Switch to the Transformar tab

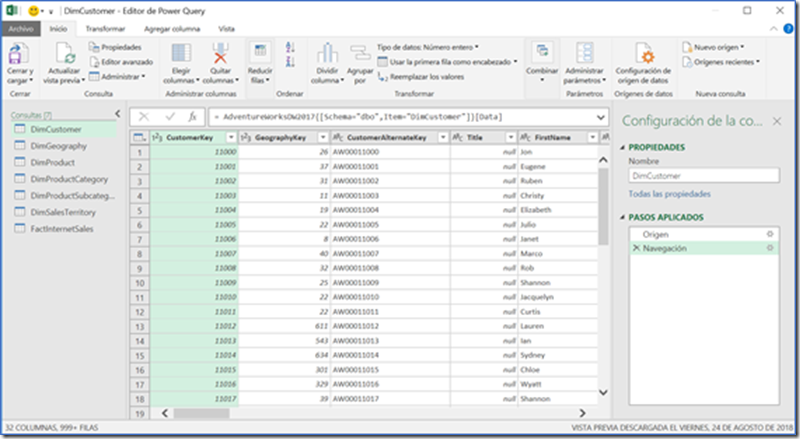pyautogui.click(x=105, y=30)
